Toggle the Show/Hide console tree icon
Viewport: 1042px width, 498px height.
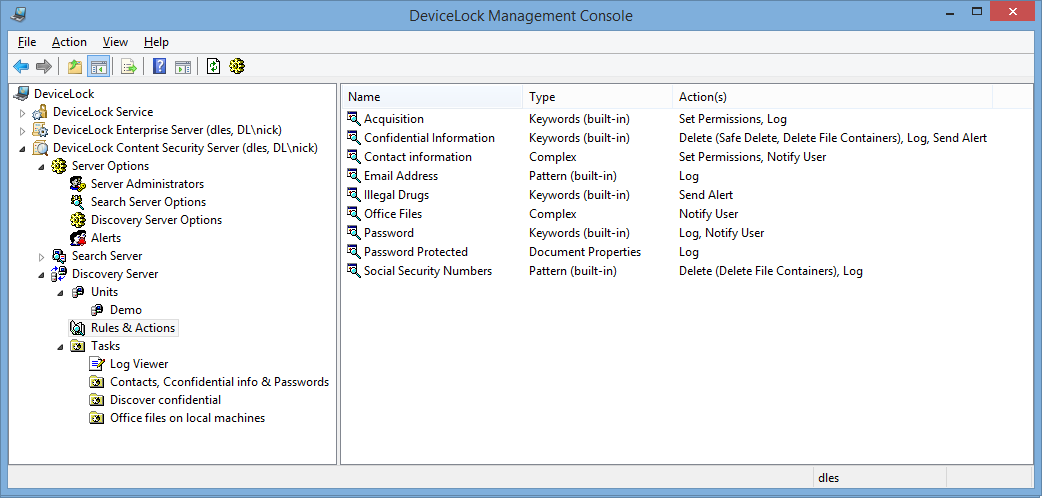(98, 66)
